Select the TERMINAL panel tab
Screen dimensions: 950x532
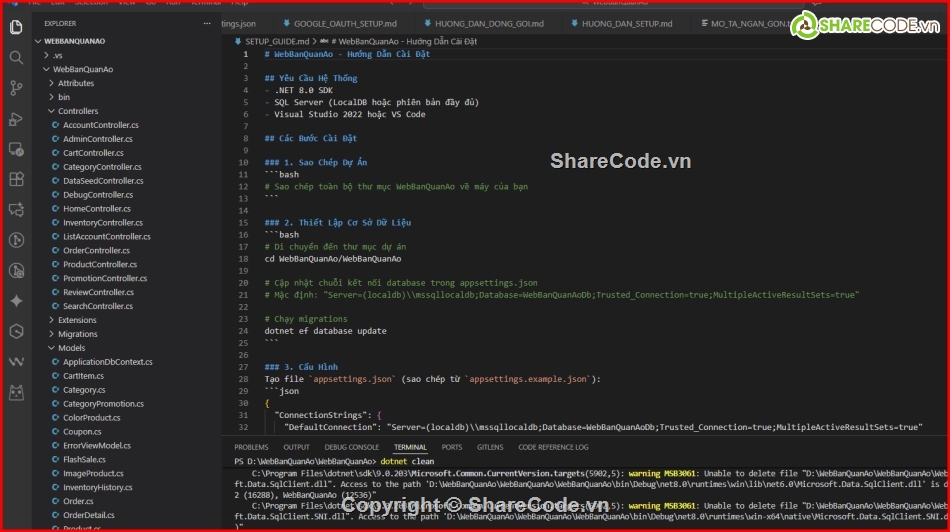(x=410, y=447)
